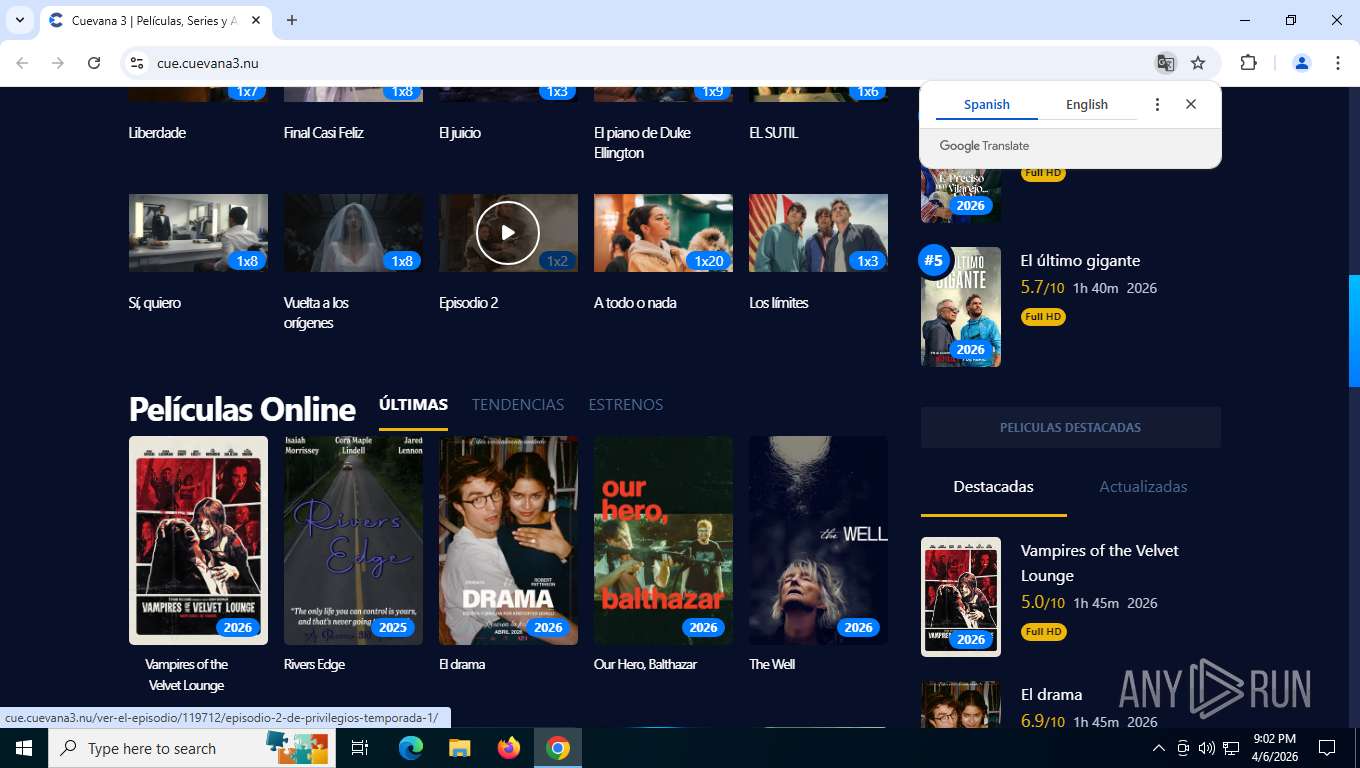Select Spanish in translate popup
The width and height of the screenshot is (1360, 768).
tap(987, 104)
